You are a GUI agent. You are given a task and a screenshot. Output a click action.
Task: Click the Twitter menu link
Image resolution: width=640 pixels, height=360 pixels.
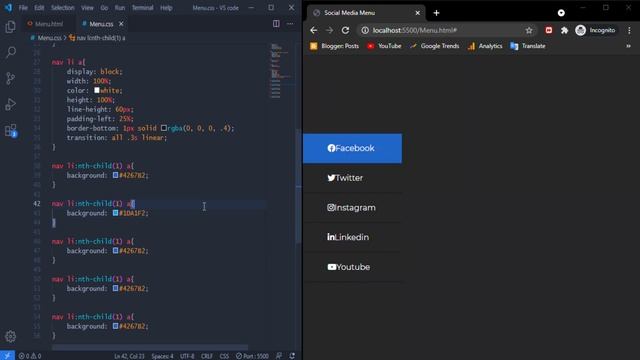pos(352,178)
